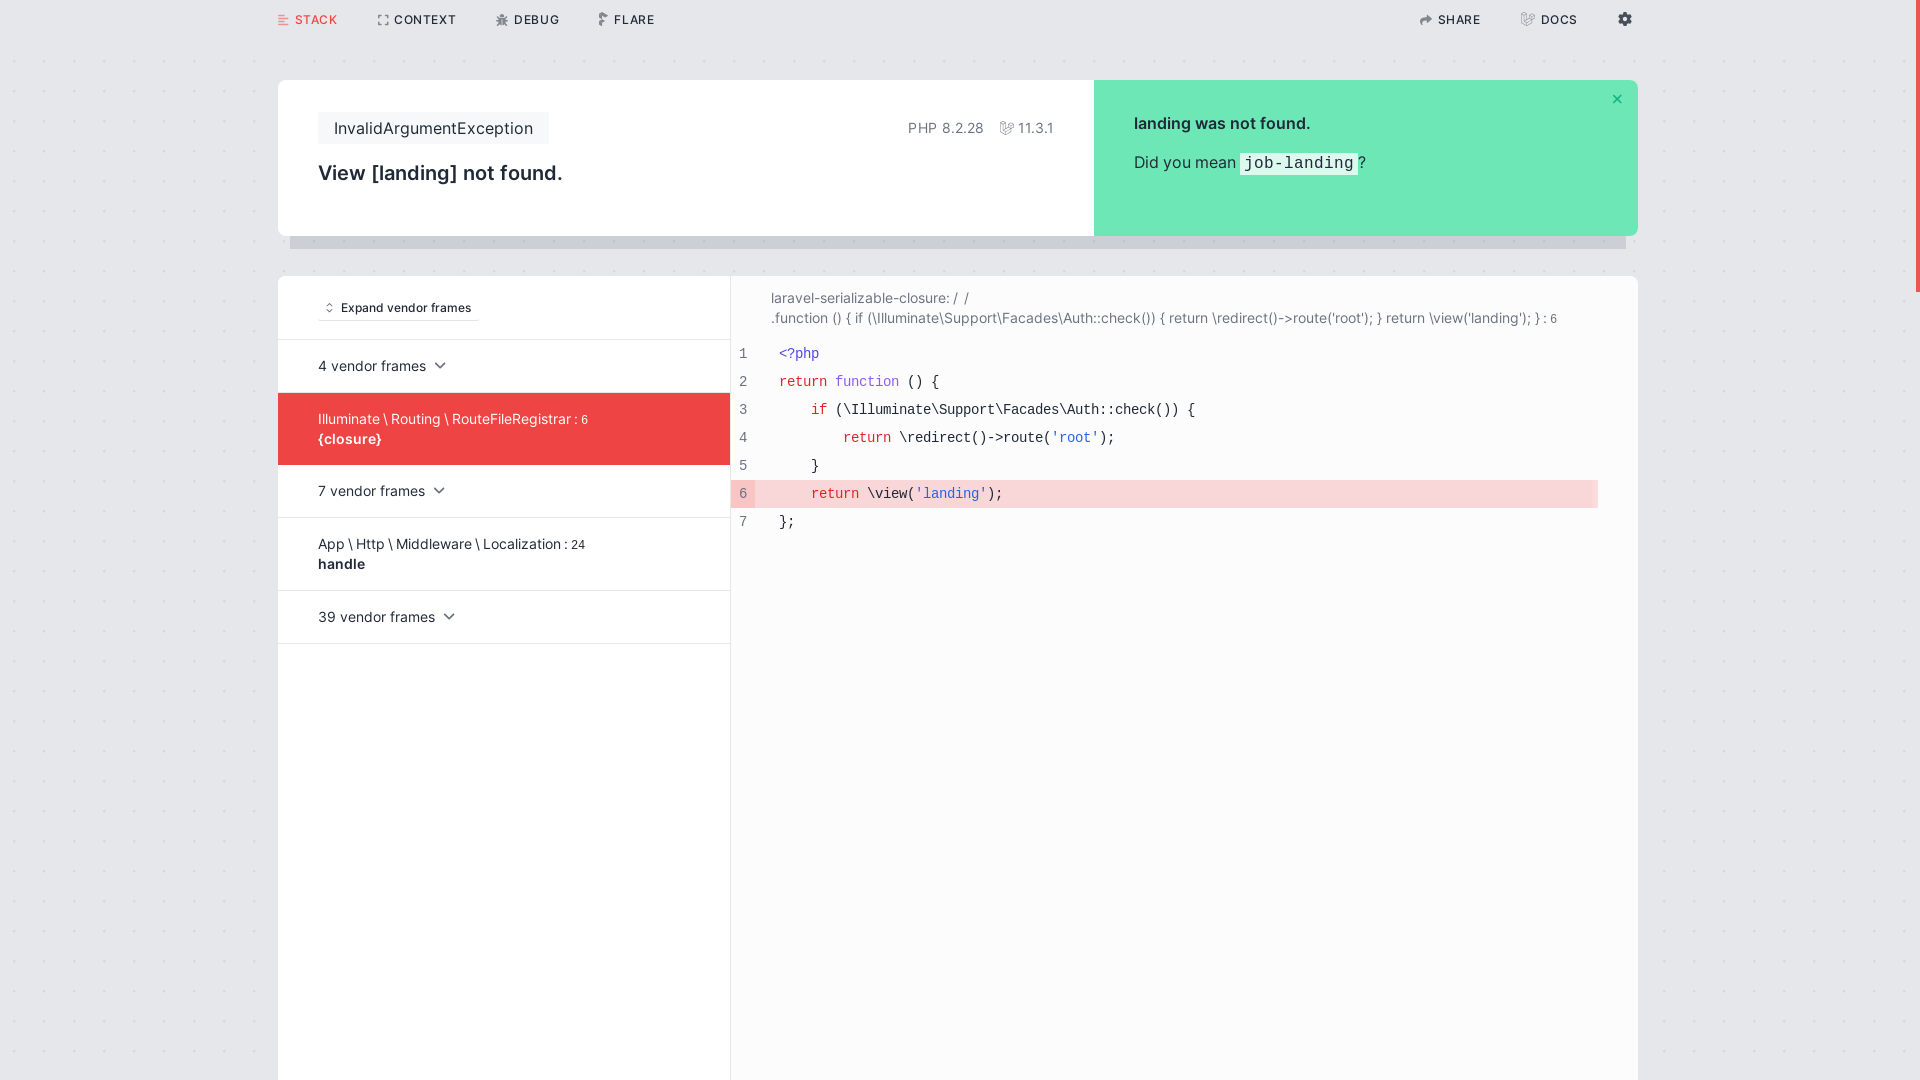Viewport: 1920px width, 1080px height.
Task: Click the highlighted line 6 of code
Action: click(x=1164, y=494)
